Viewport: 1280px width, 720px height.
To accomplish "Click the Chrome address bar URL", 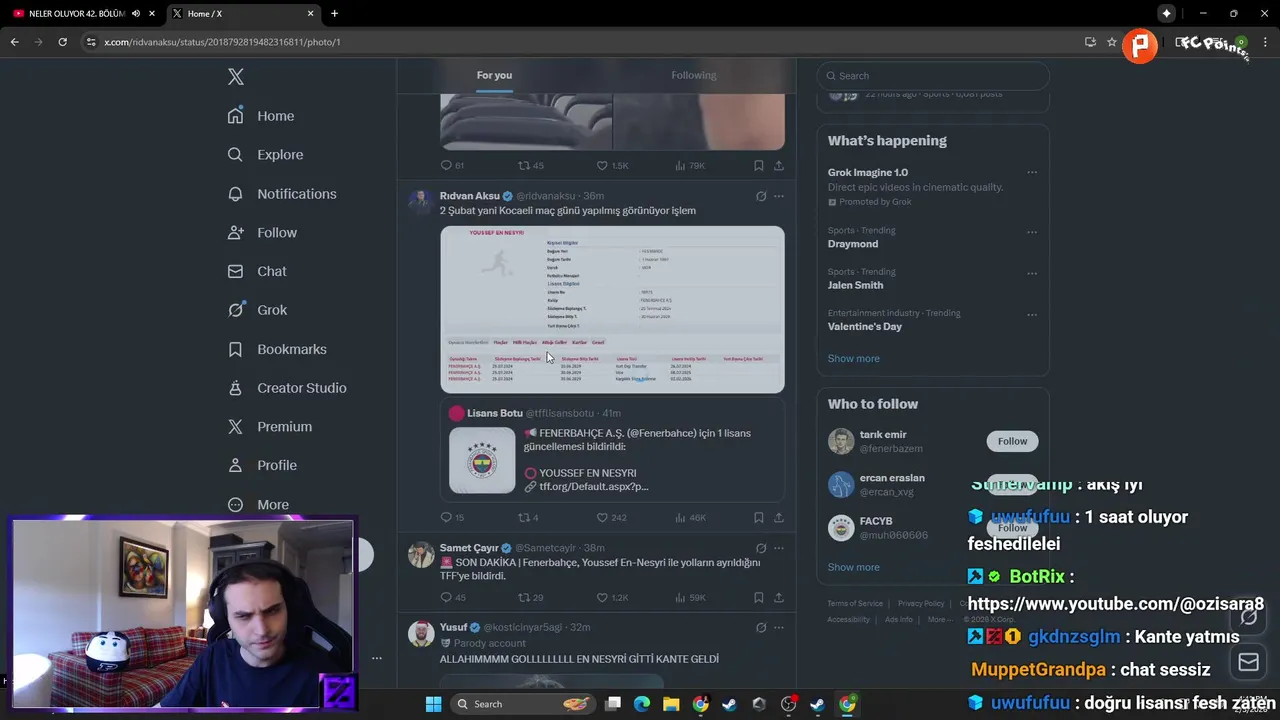I will tap(222, 42).
